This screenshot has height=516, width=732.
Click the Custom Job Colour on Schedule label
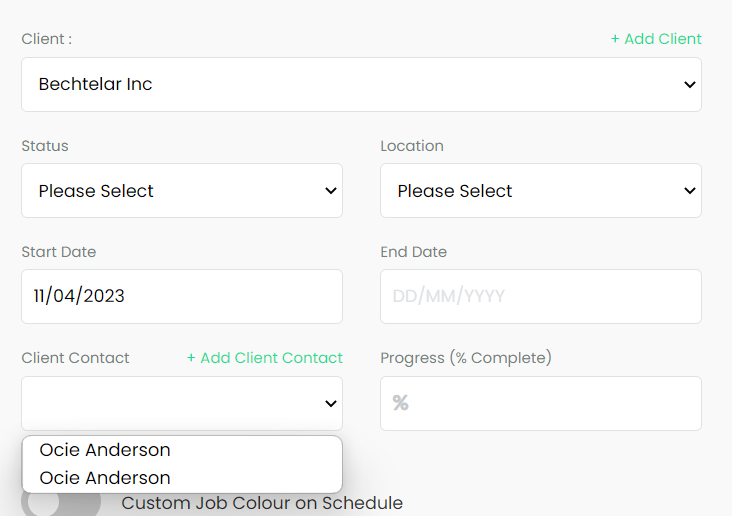click(262, 503)
